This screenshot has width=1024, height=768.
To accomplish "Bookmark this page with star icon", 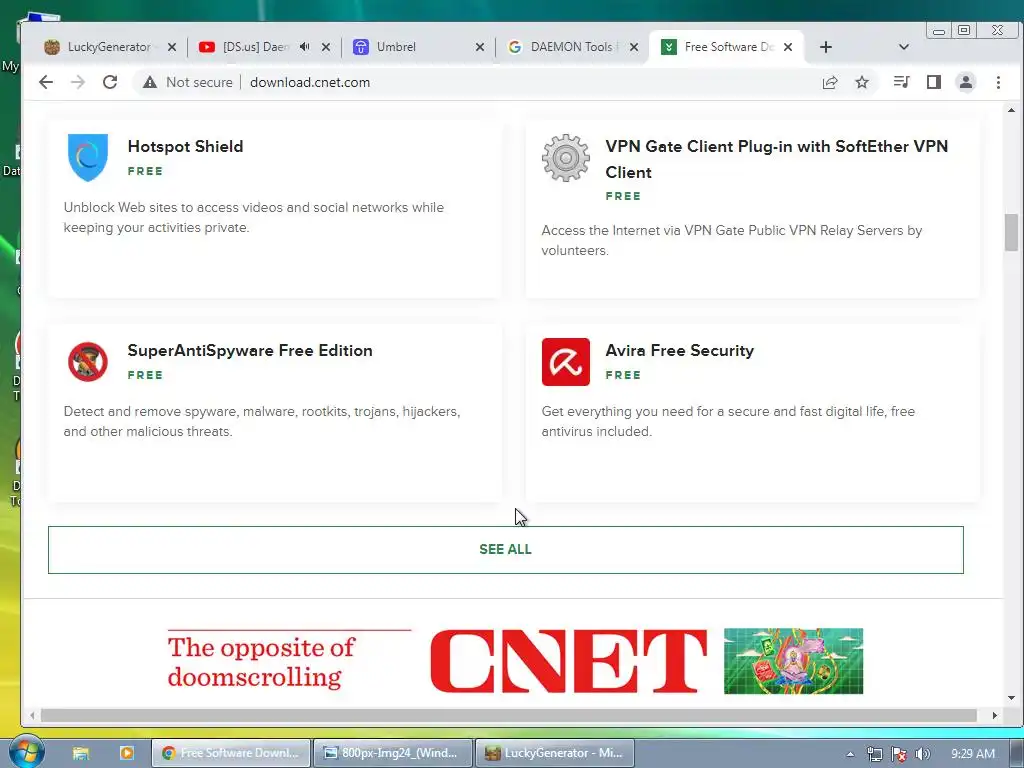I will pyautogui.click(x=862, y=82).
